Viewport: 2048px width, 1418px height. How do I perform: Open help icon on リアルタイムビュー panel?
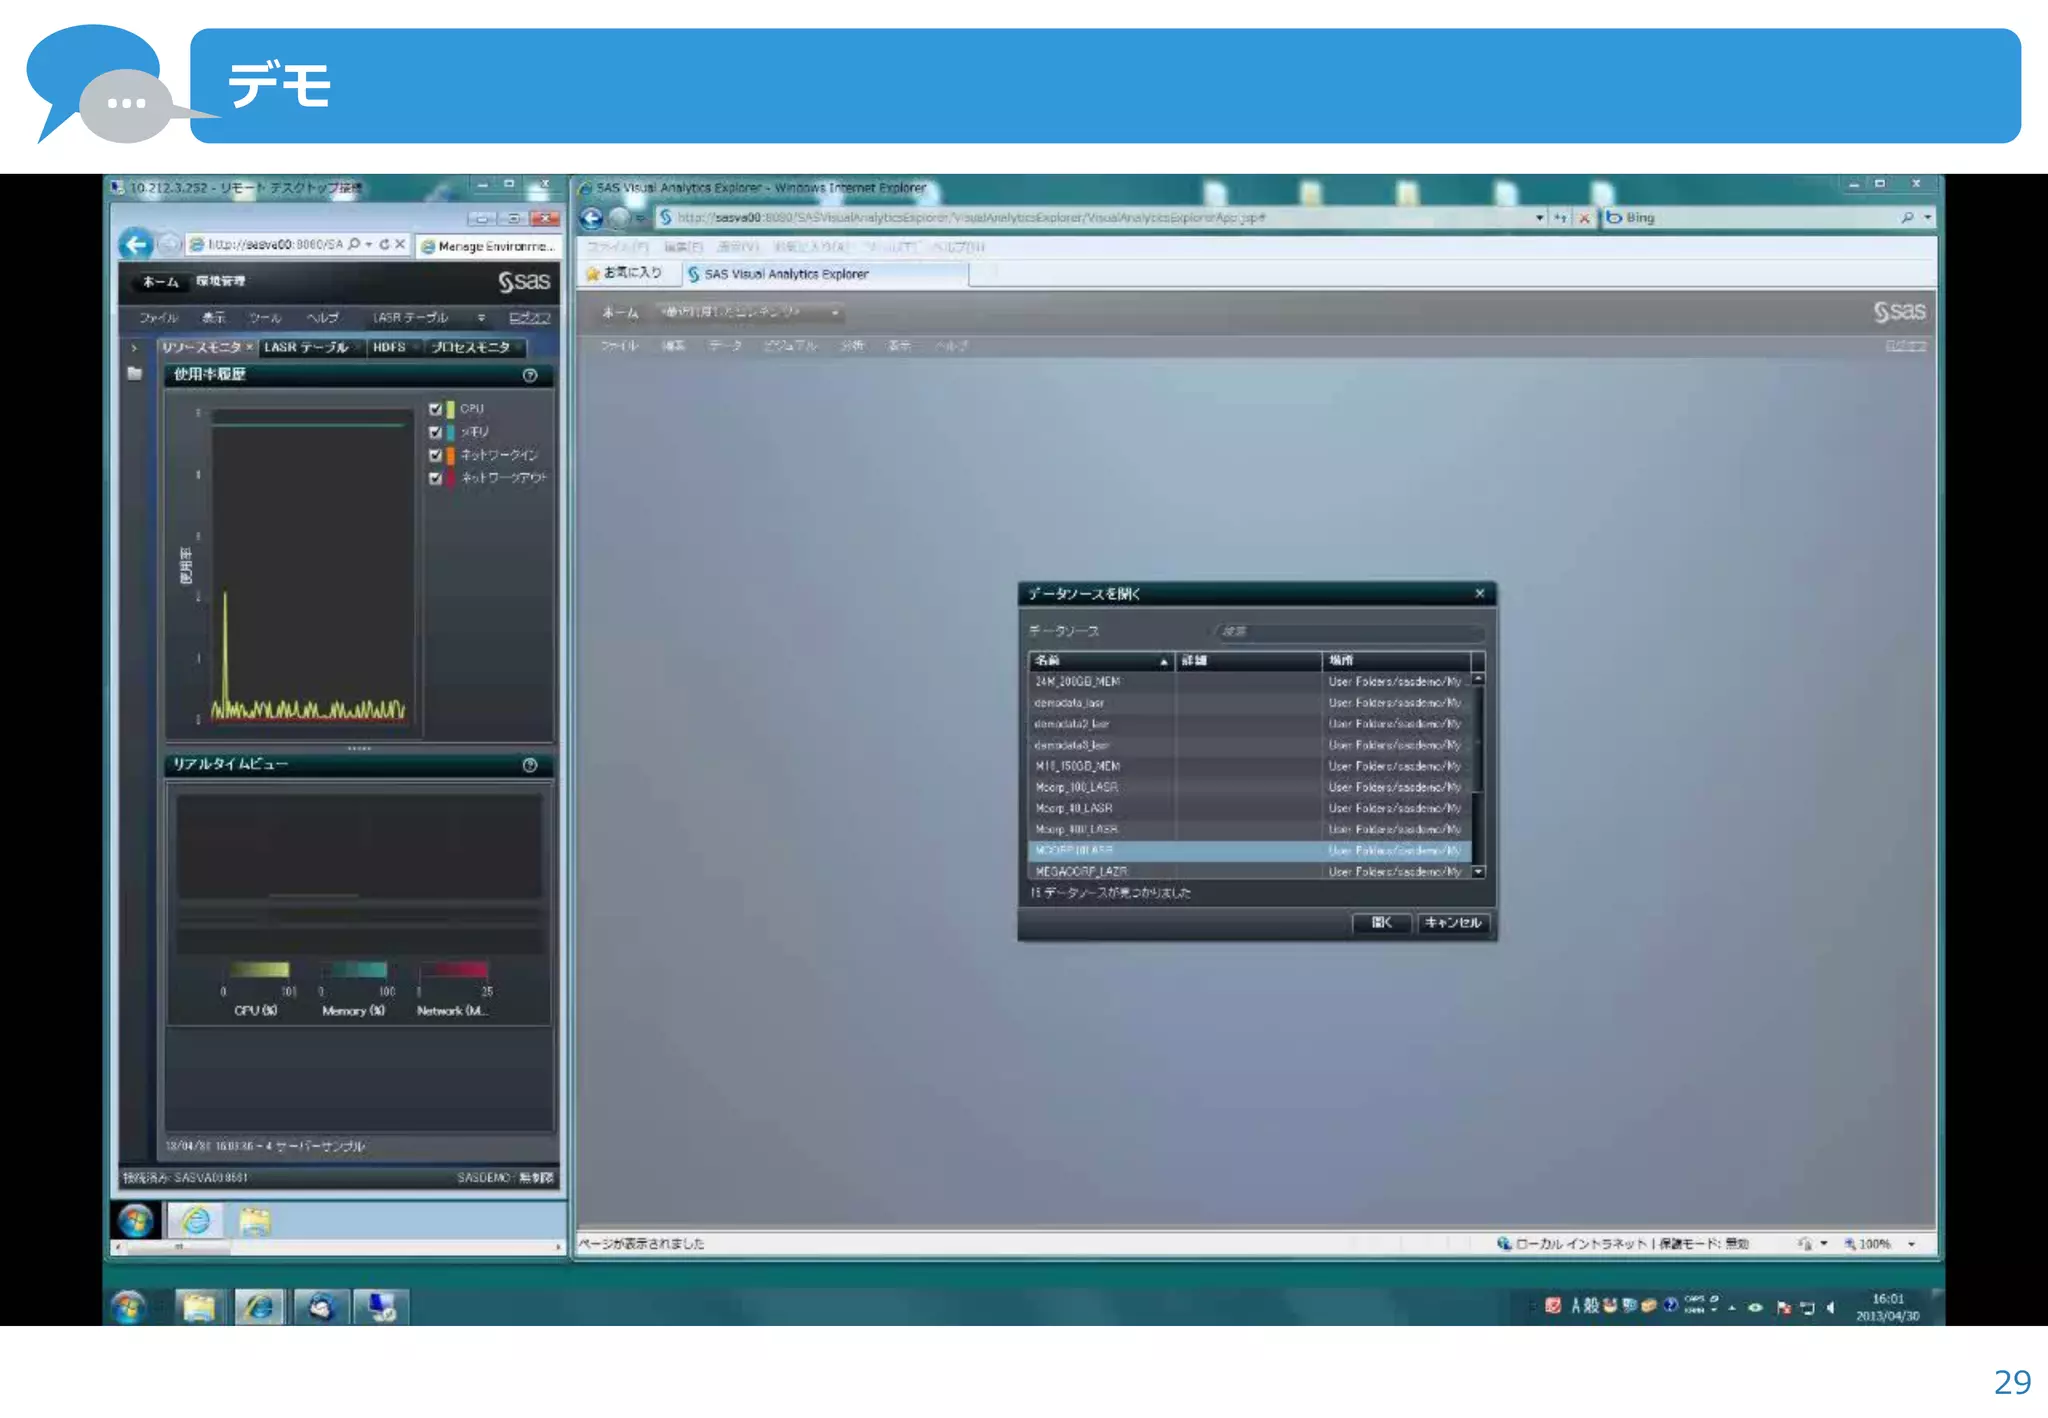(x=530, y=765)
